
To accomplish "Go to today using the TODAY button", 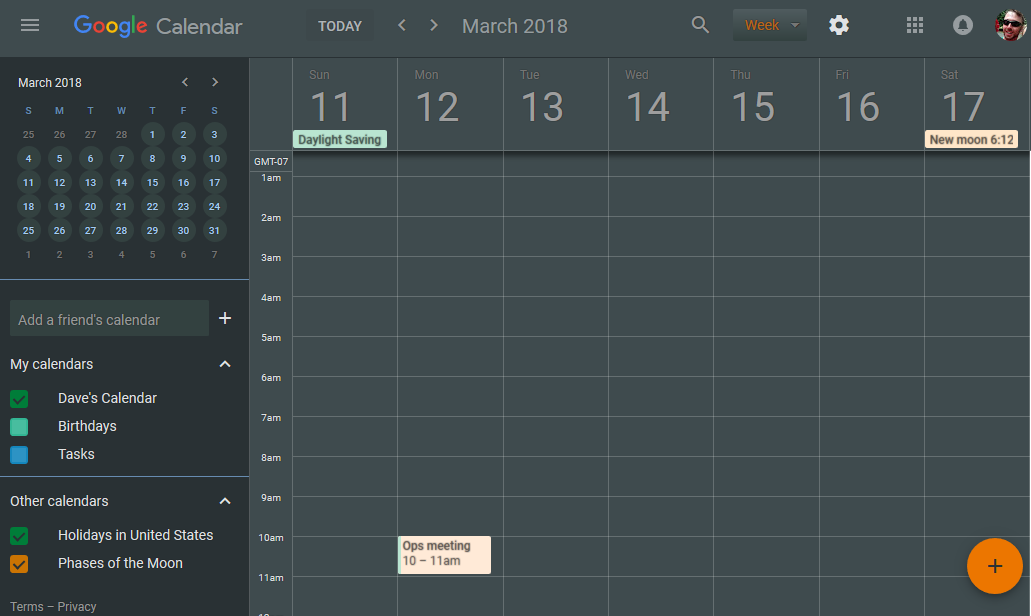I will pos(340,25).
